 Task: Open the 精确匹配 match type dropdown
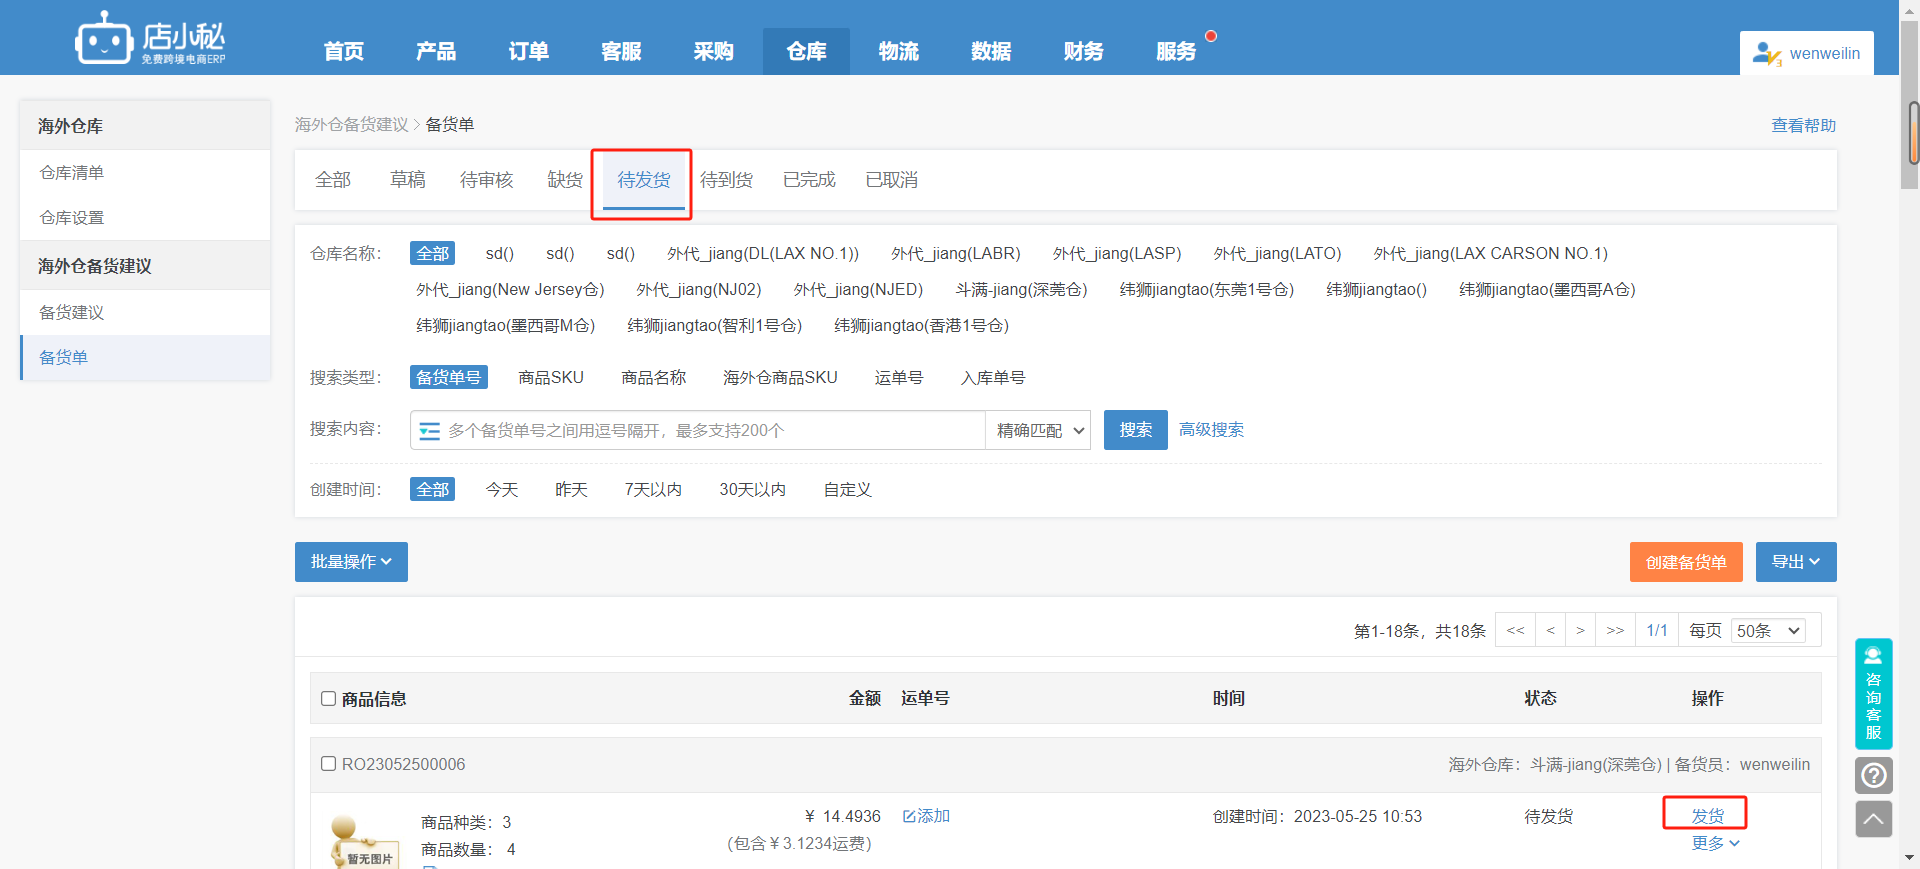click(x=1039, y=431)
